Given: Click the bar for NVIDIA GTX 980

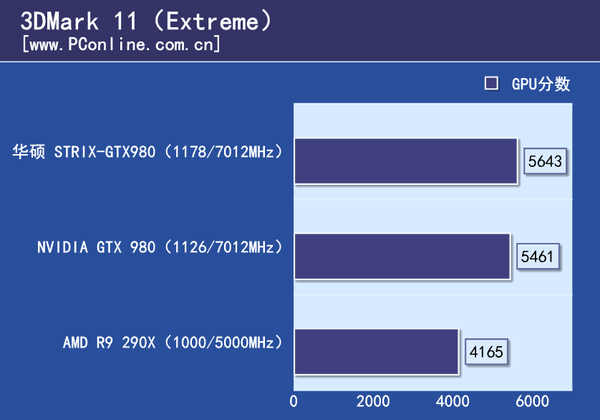Looking at the screenshot, I should 402,257.
